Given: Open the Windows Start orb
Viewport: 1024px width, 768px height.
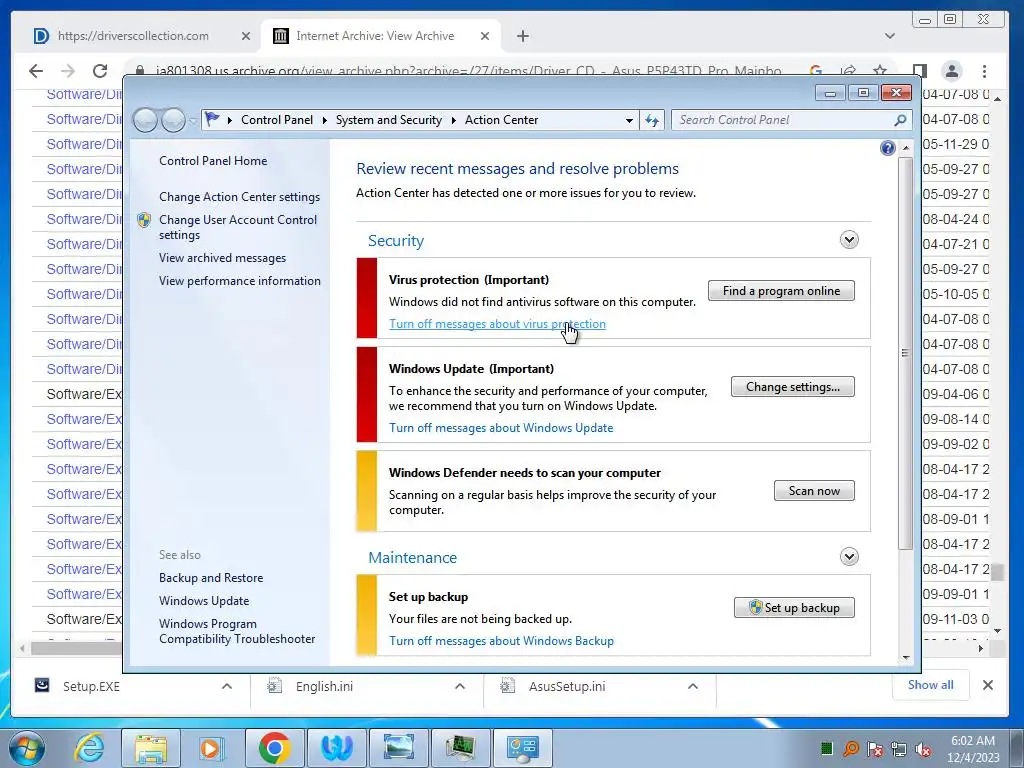Looking at the screenshot, I should tap(27, 748).
